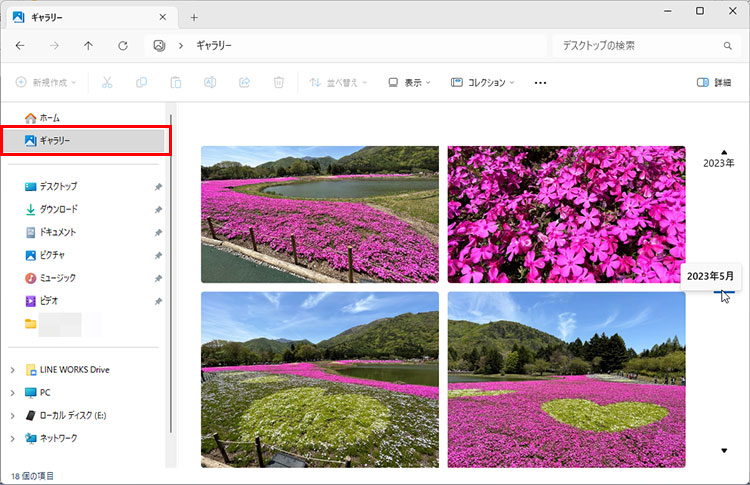Image resolution: width=750 pixels, height=485 pixels.
Task: Click the Share icon in toolbar
Action: click(244, 82)
